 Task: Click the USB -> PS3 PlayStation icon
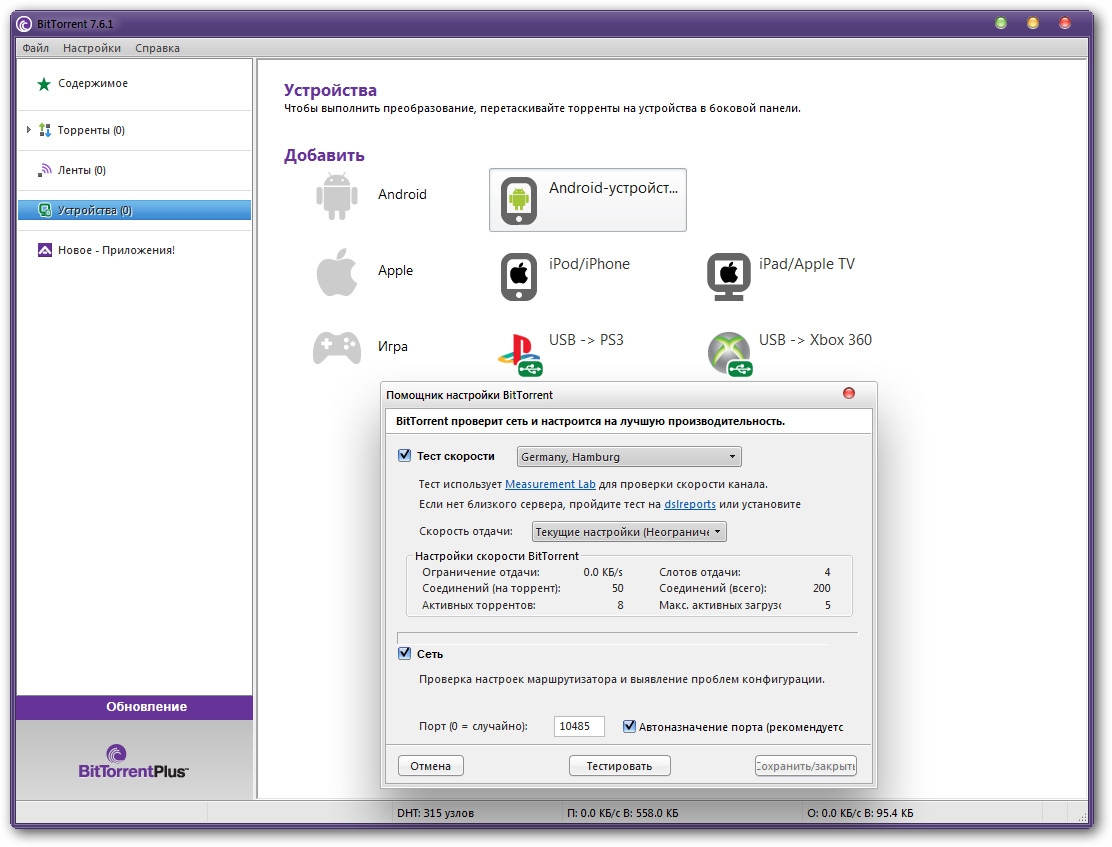pyautogui.click(x=519, y=352)
